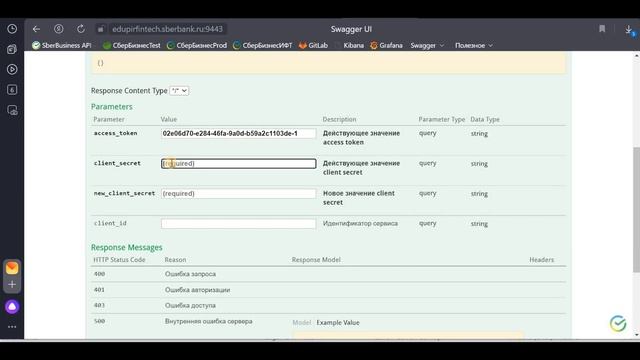Click the sidebar square icon numbered six
The image size is (640, 360).
12,90
